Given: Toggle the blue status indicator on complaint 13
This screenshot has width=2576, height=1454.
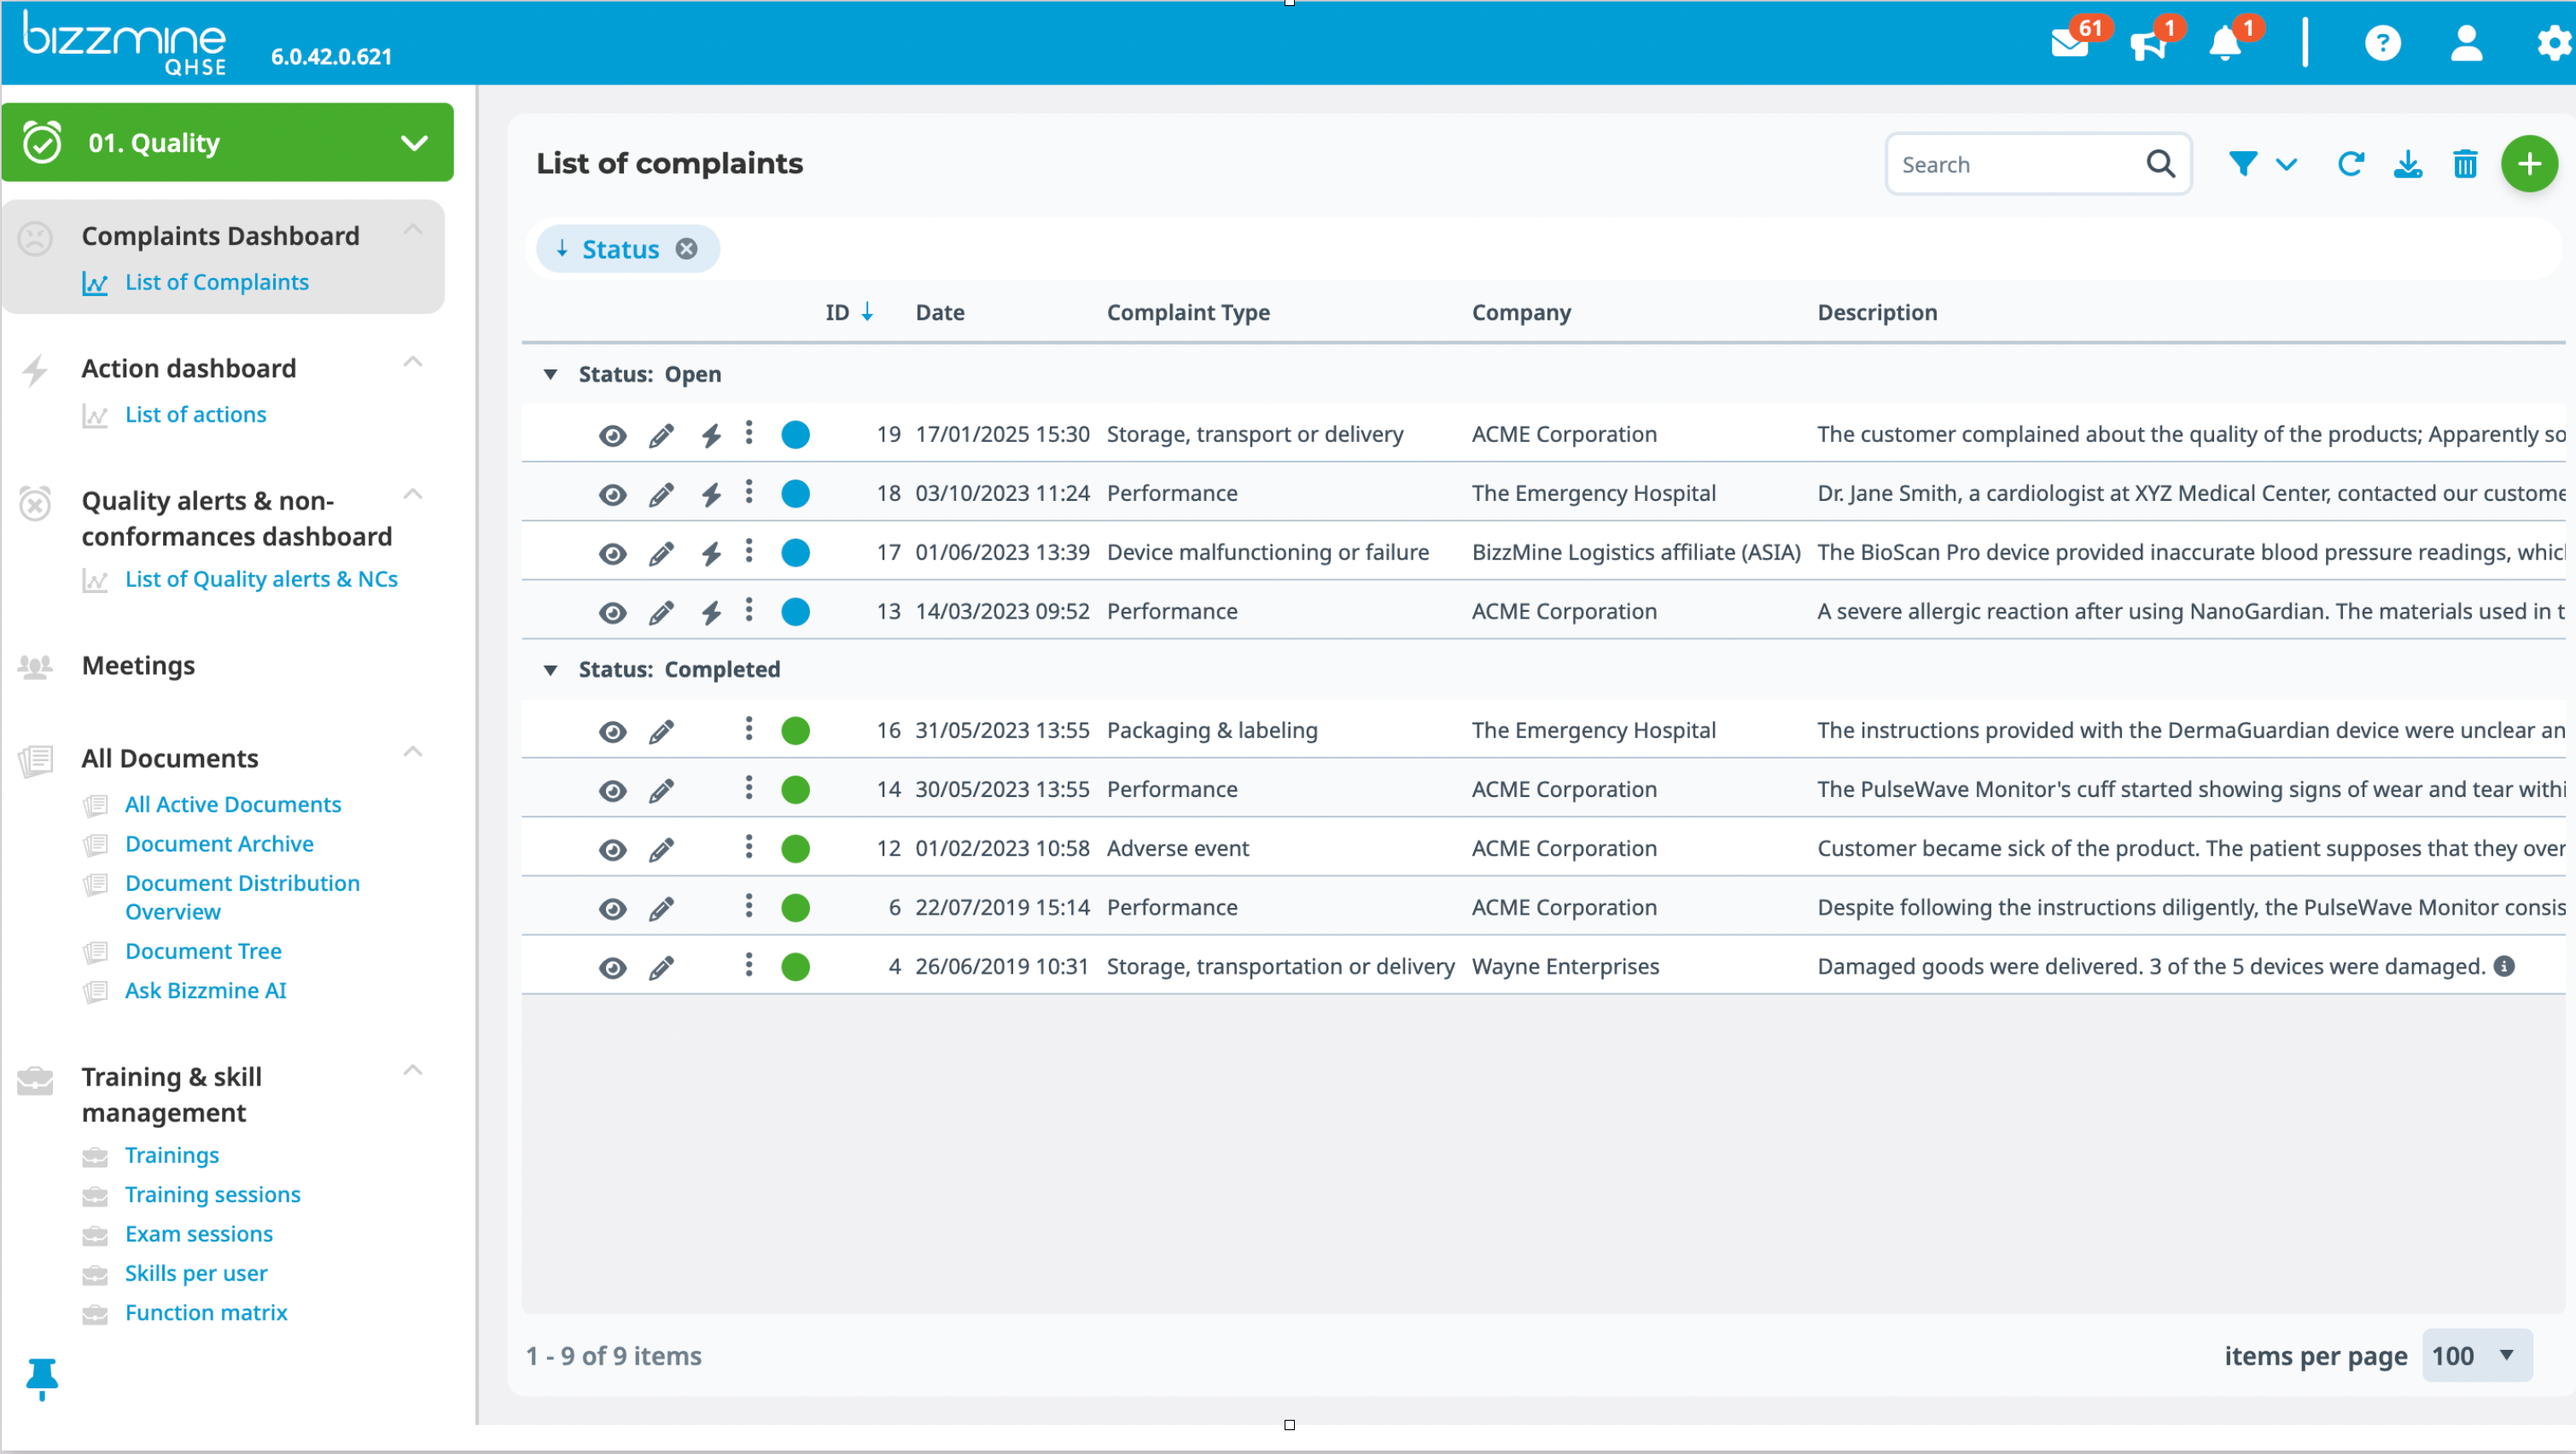Looking at the screenshot, I should [795, 611].
